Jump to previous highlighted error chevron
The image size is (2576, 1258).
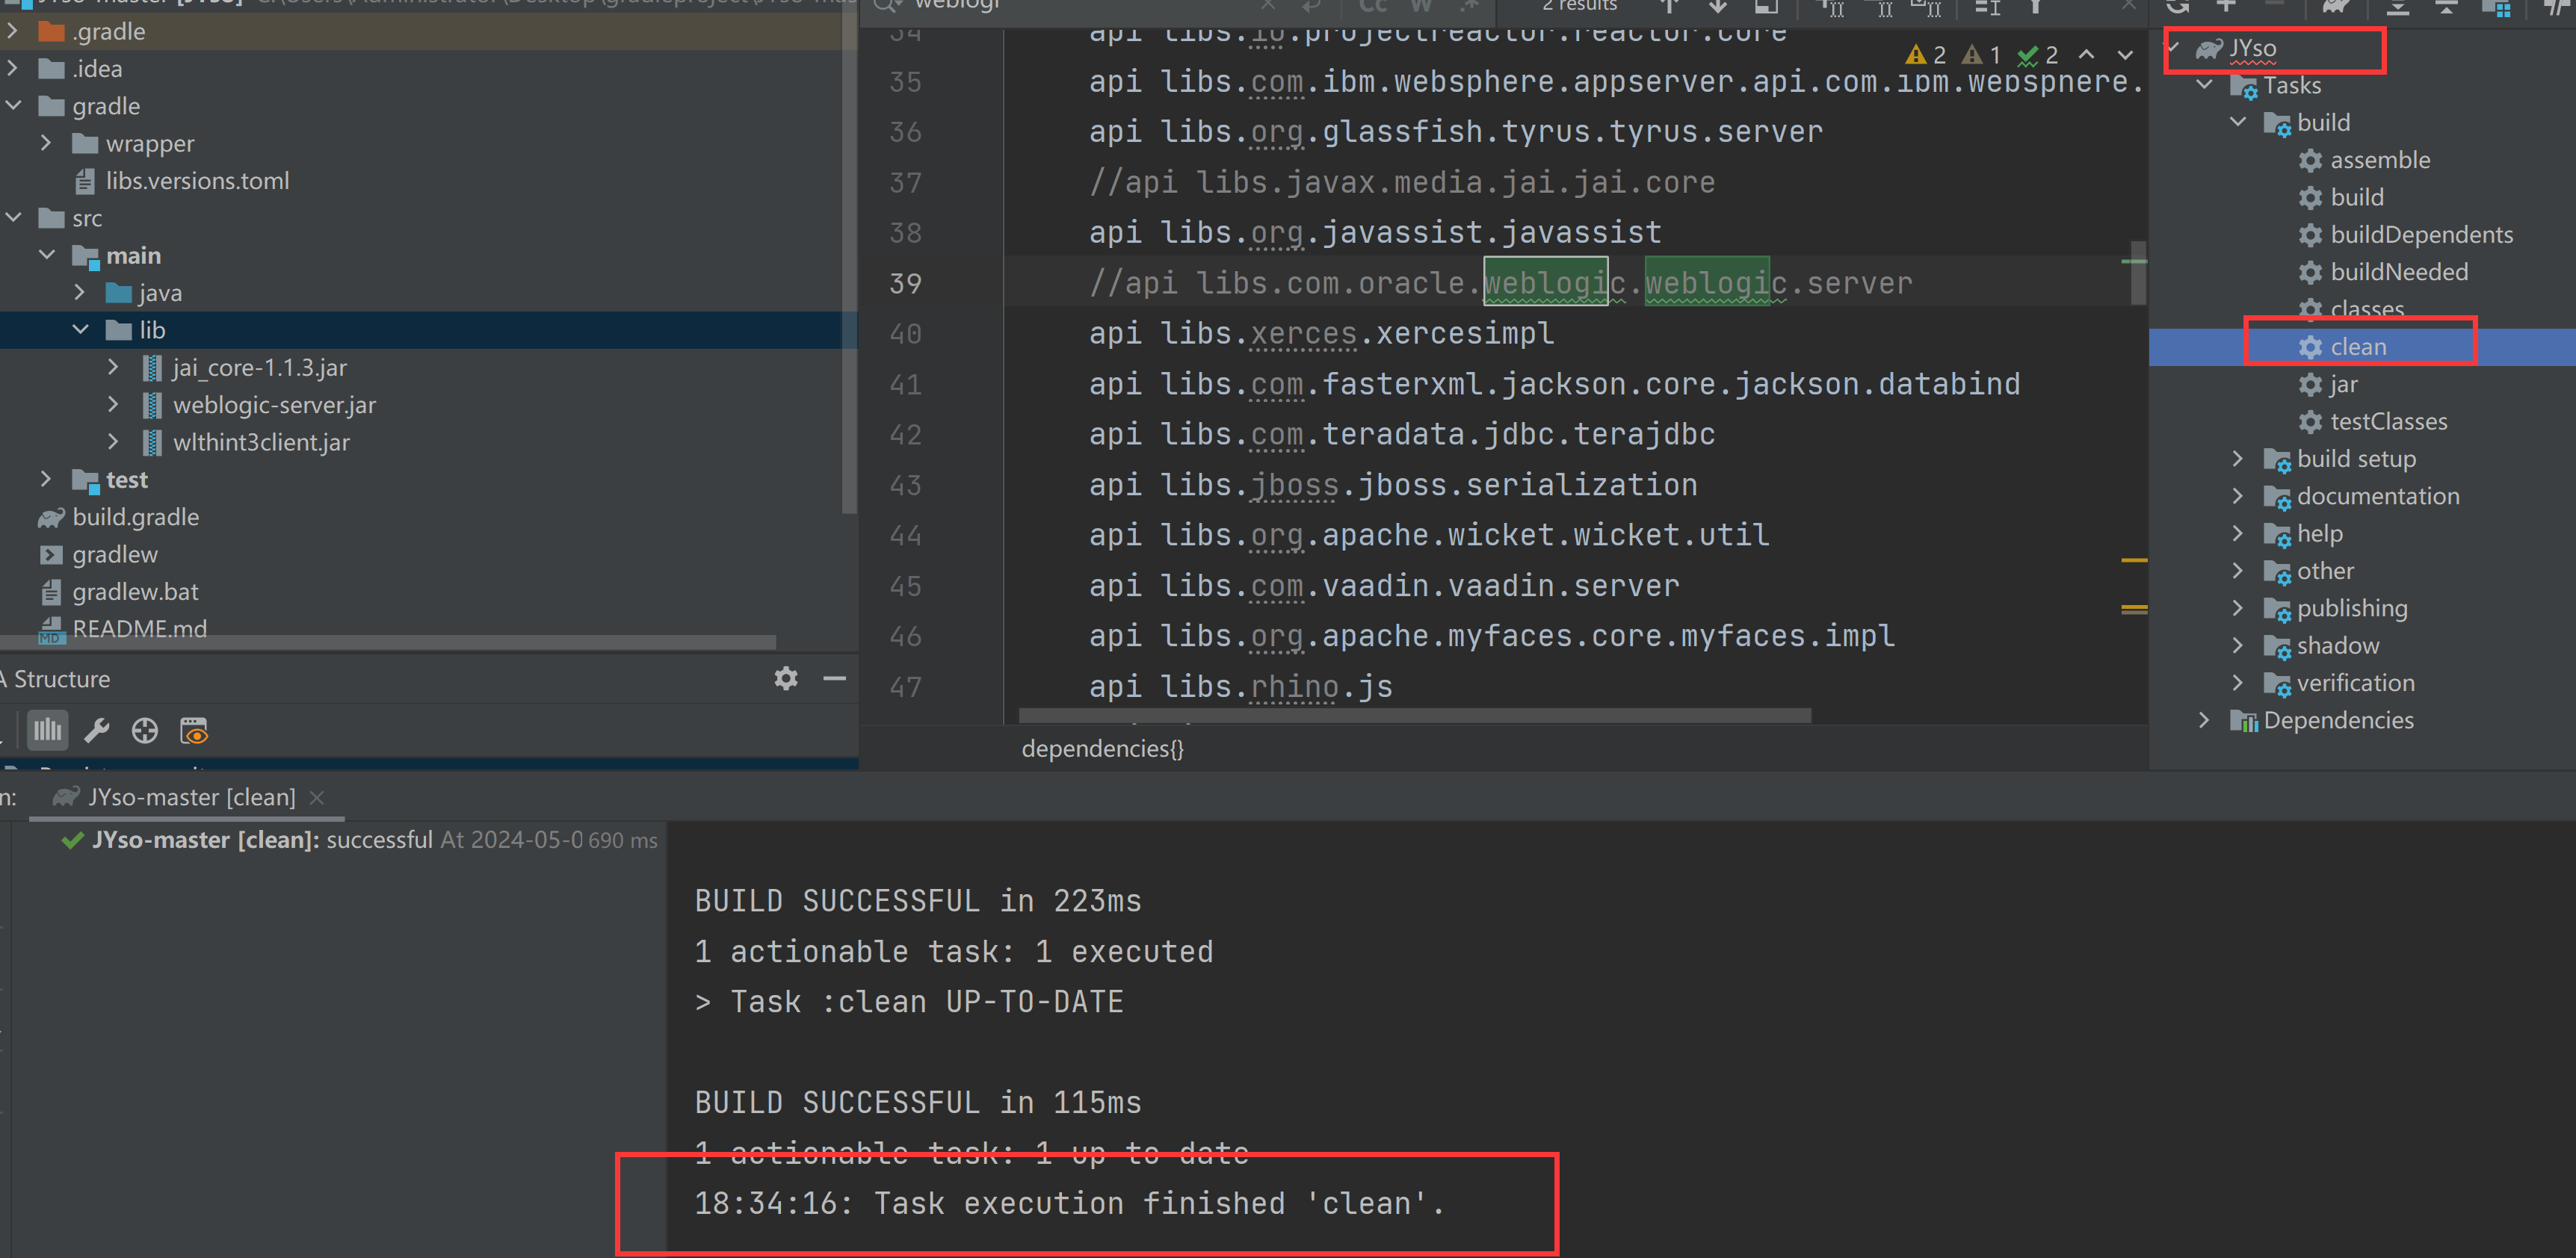pos(2086,54)
